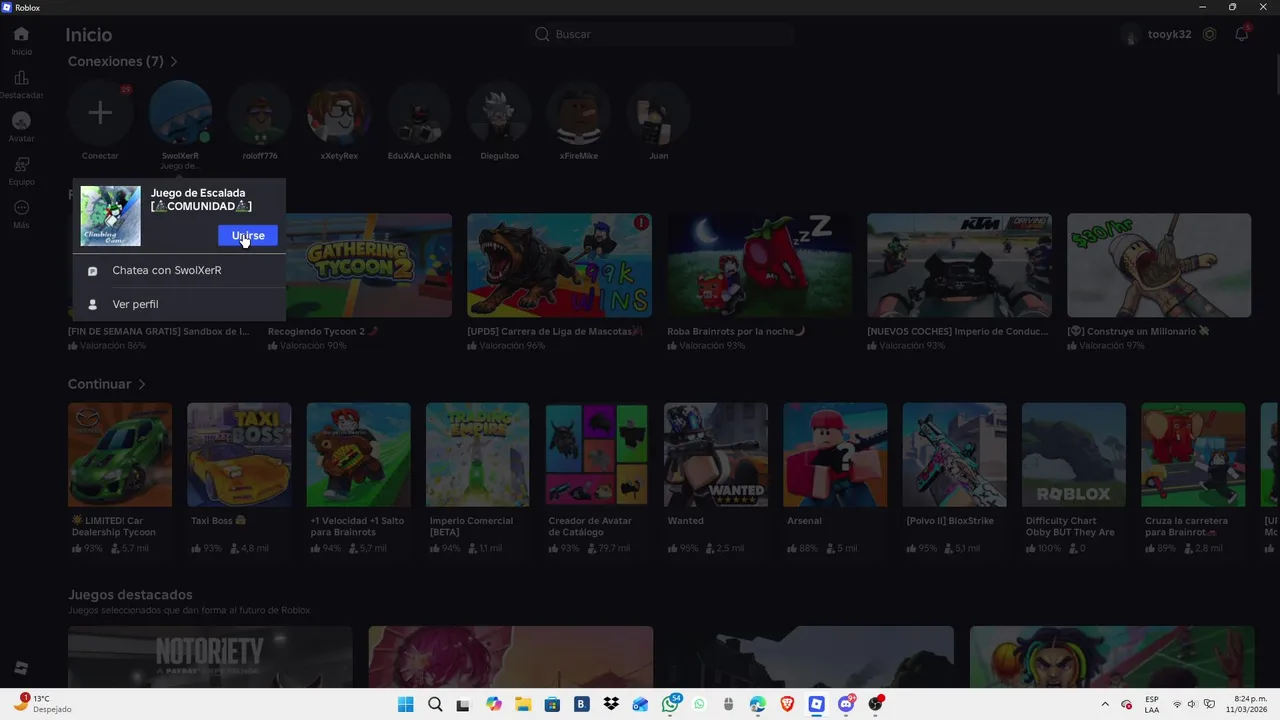
Task: Click the Arsenal title text
Action: [804, 521]
